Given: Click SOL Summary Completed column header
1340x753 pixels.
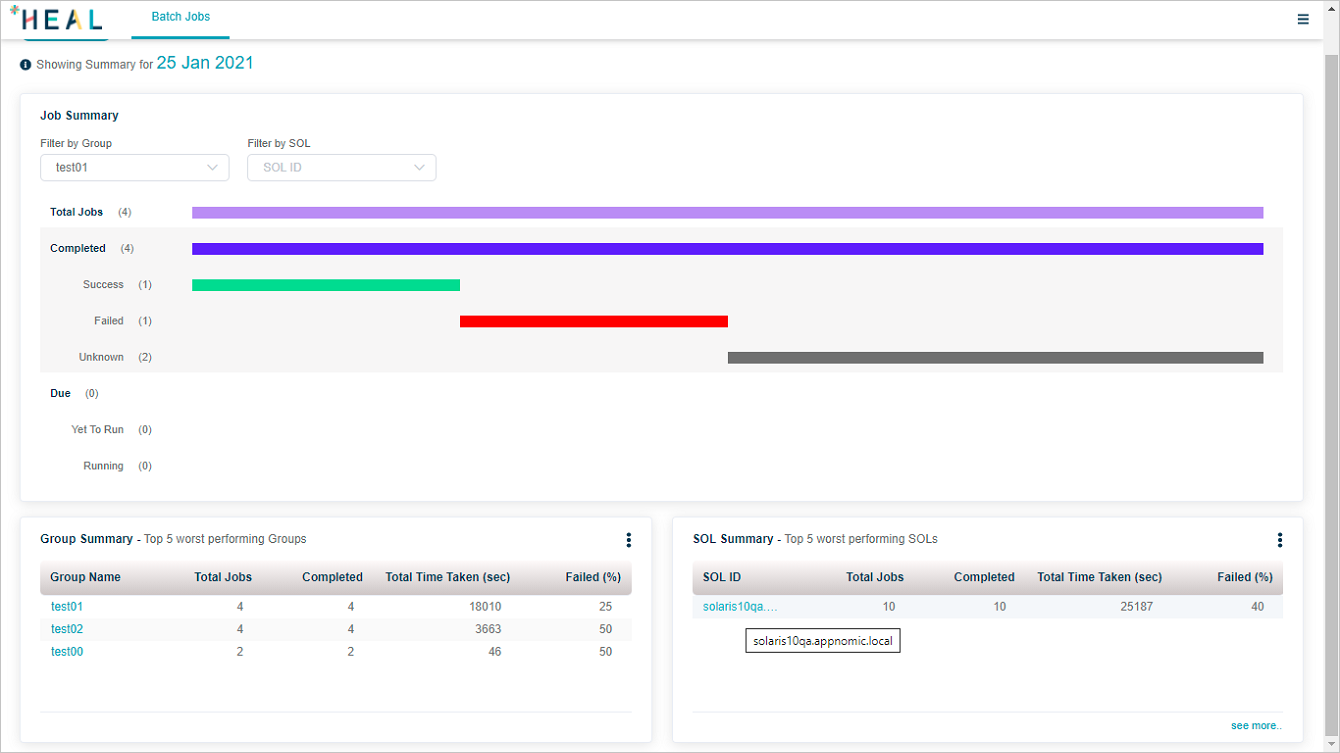Looking at the screenshot, I should point(984,577).
